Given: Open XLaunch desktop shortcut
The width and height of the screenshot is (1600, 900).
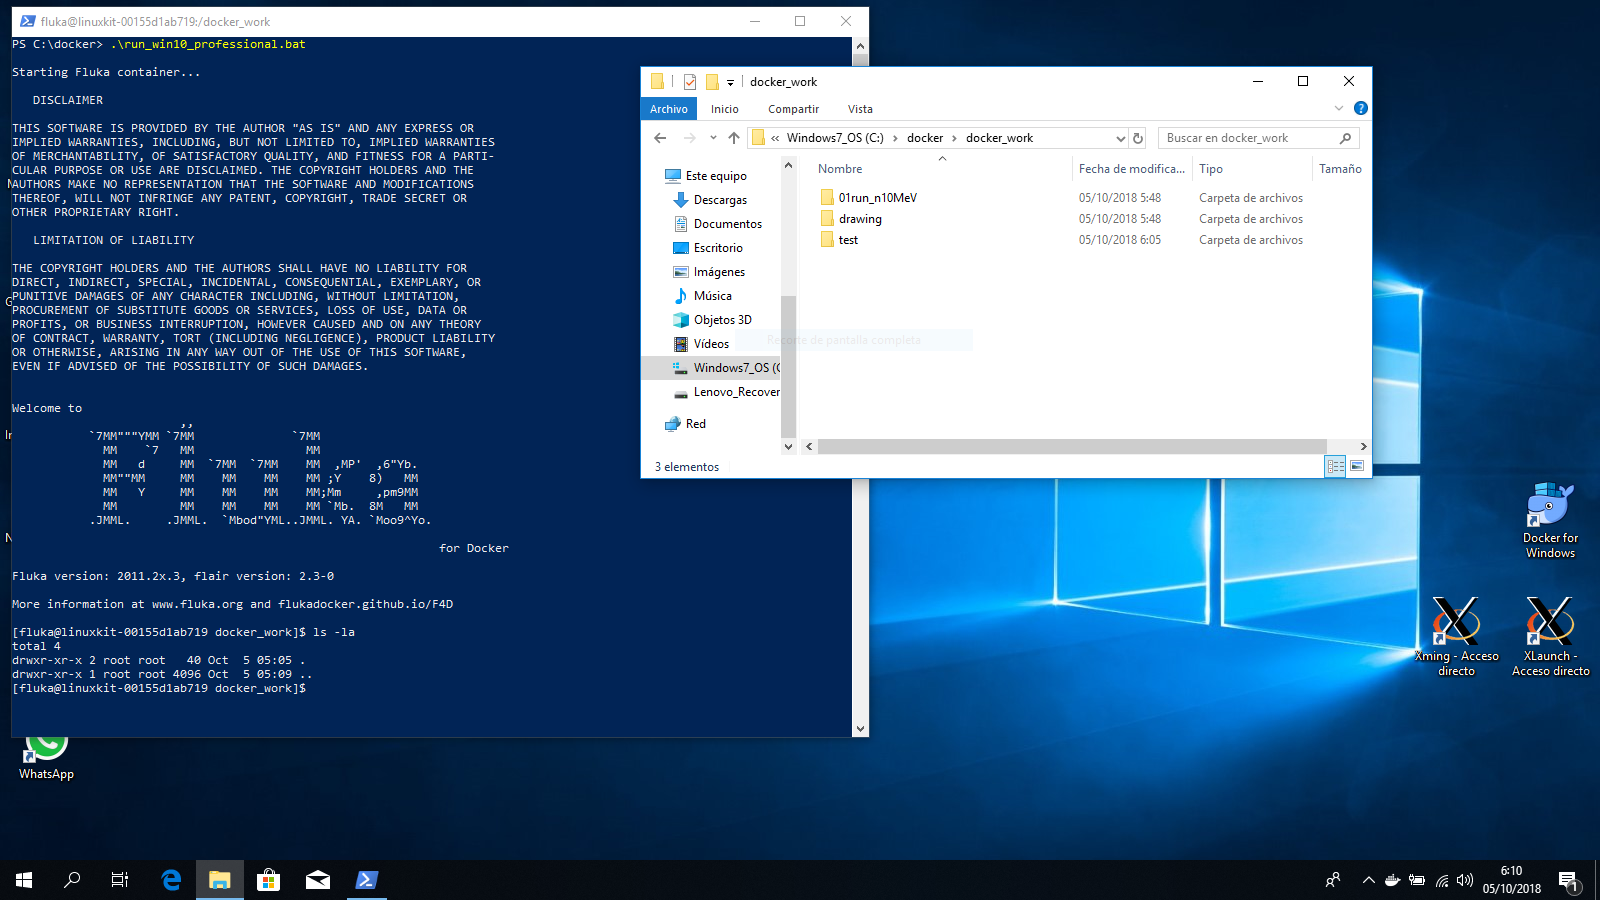Looking at the screenshot, I should [1550, 637].
